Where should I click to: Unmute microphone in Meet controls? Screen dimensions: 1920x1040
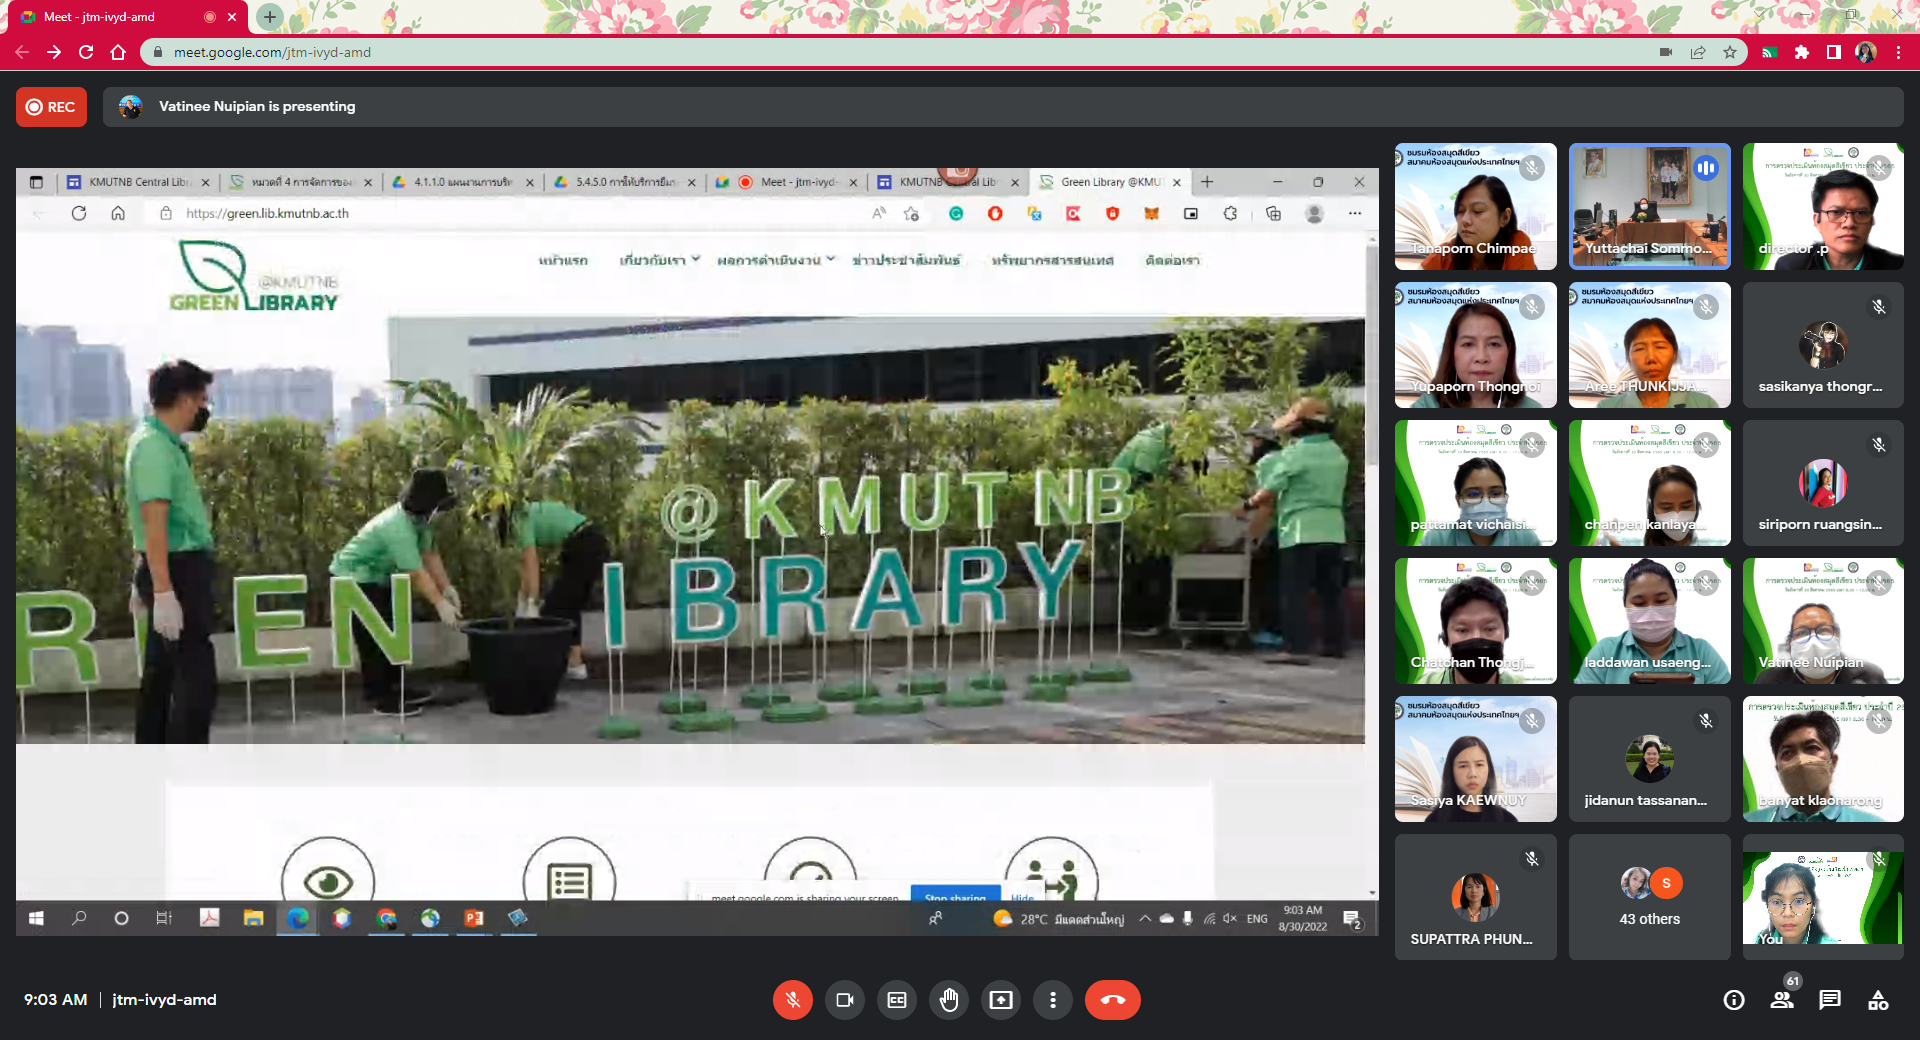(792, 1000)
